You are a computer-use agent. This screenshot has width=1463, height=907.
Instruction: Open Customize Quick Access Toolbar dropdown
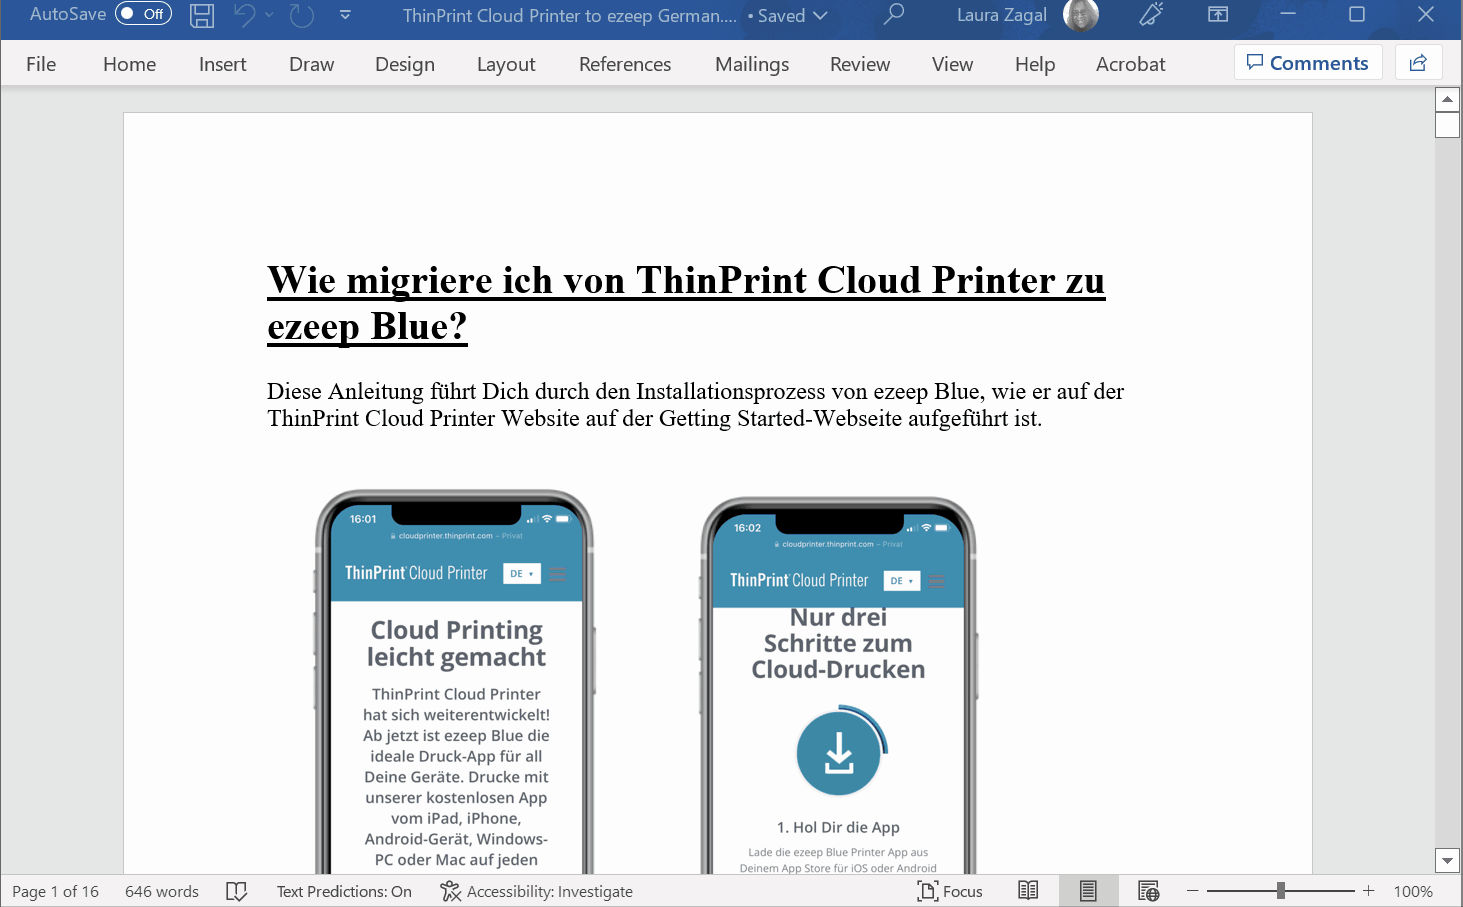click(x=345, y=15)
